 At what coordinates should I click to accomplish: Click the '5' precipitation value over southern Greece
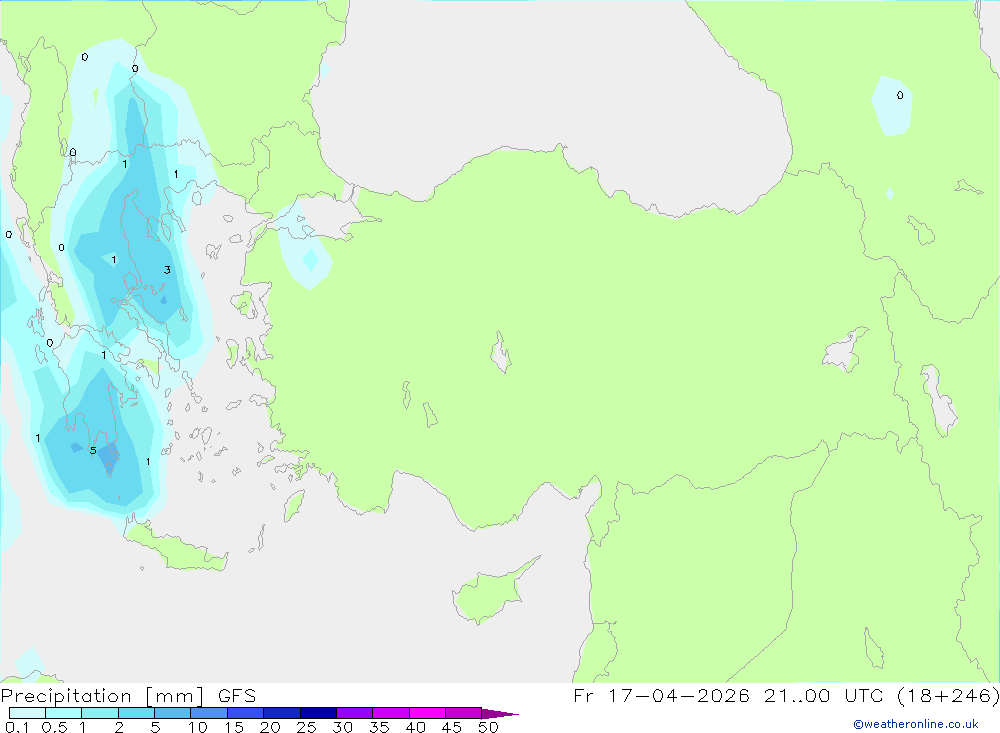click(x=93, y=451)
